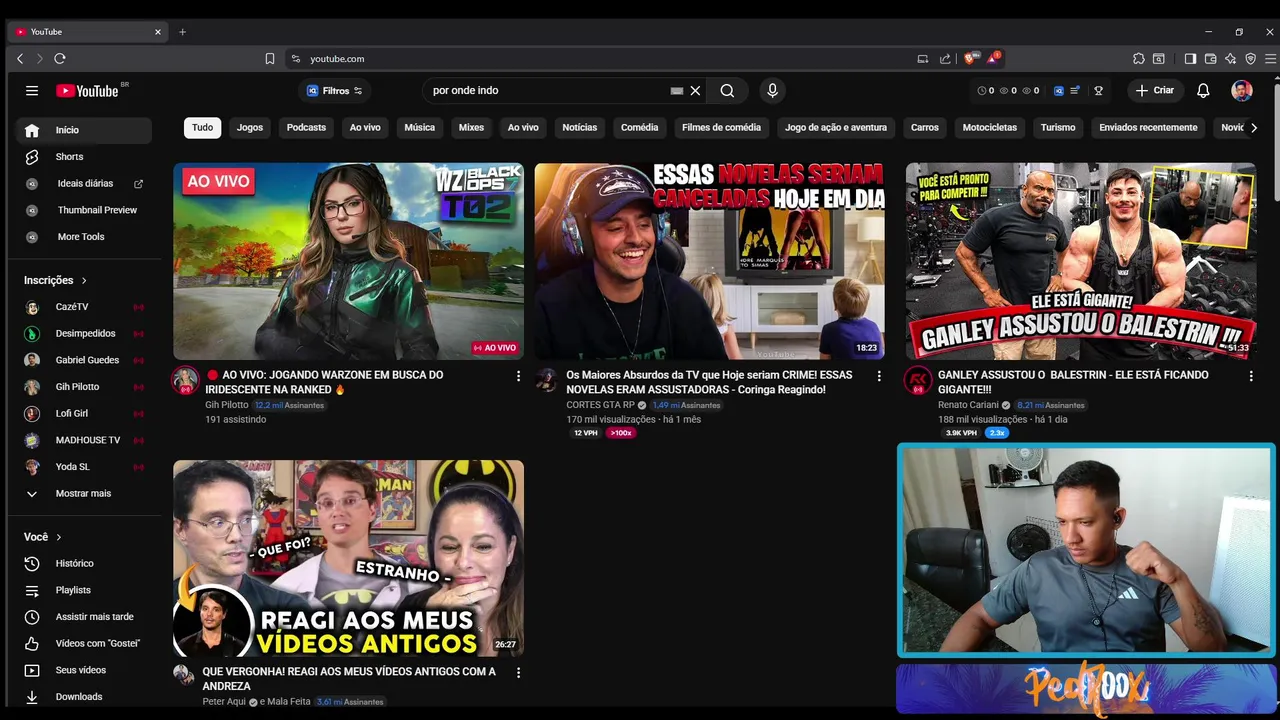The height and width of the screenshot is (720, 1280).
Task: Open options menu for Coringa Reagindo video
Action: 879,376
